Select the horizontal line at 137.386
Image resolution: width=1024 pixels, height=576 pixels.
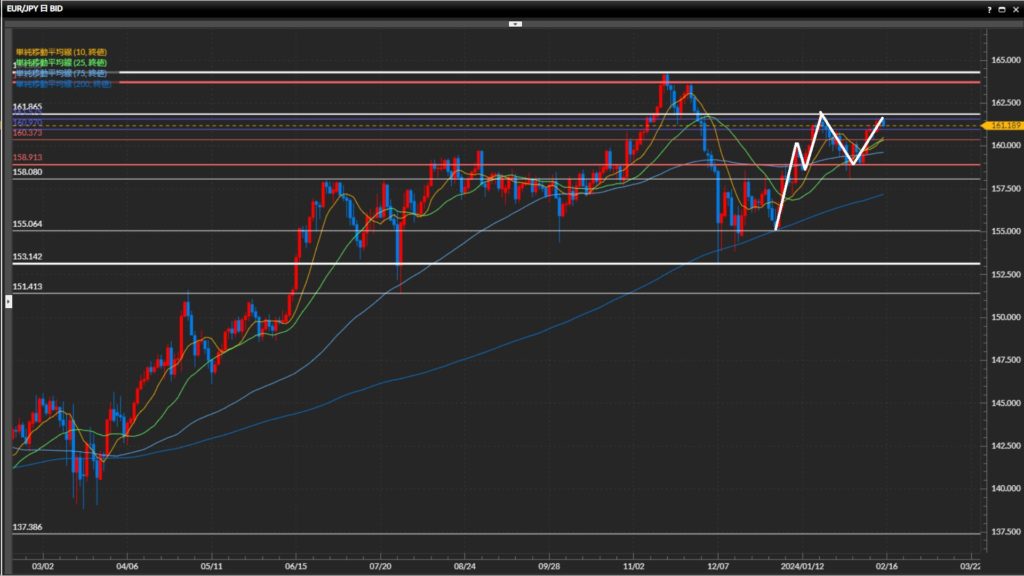point(500,533)
